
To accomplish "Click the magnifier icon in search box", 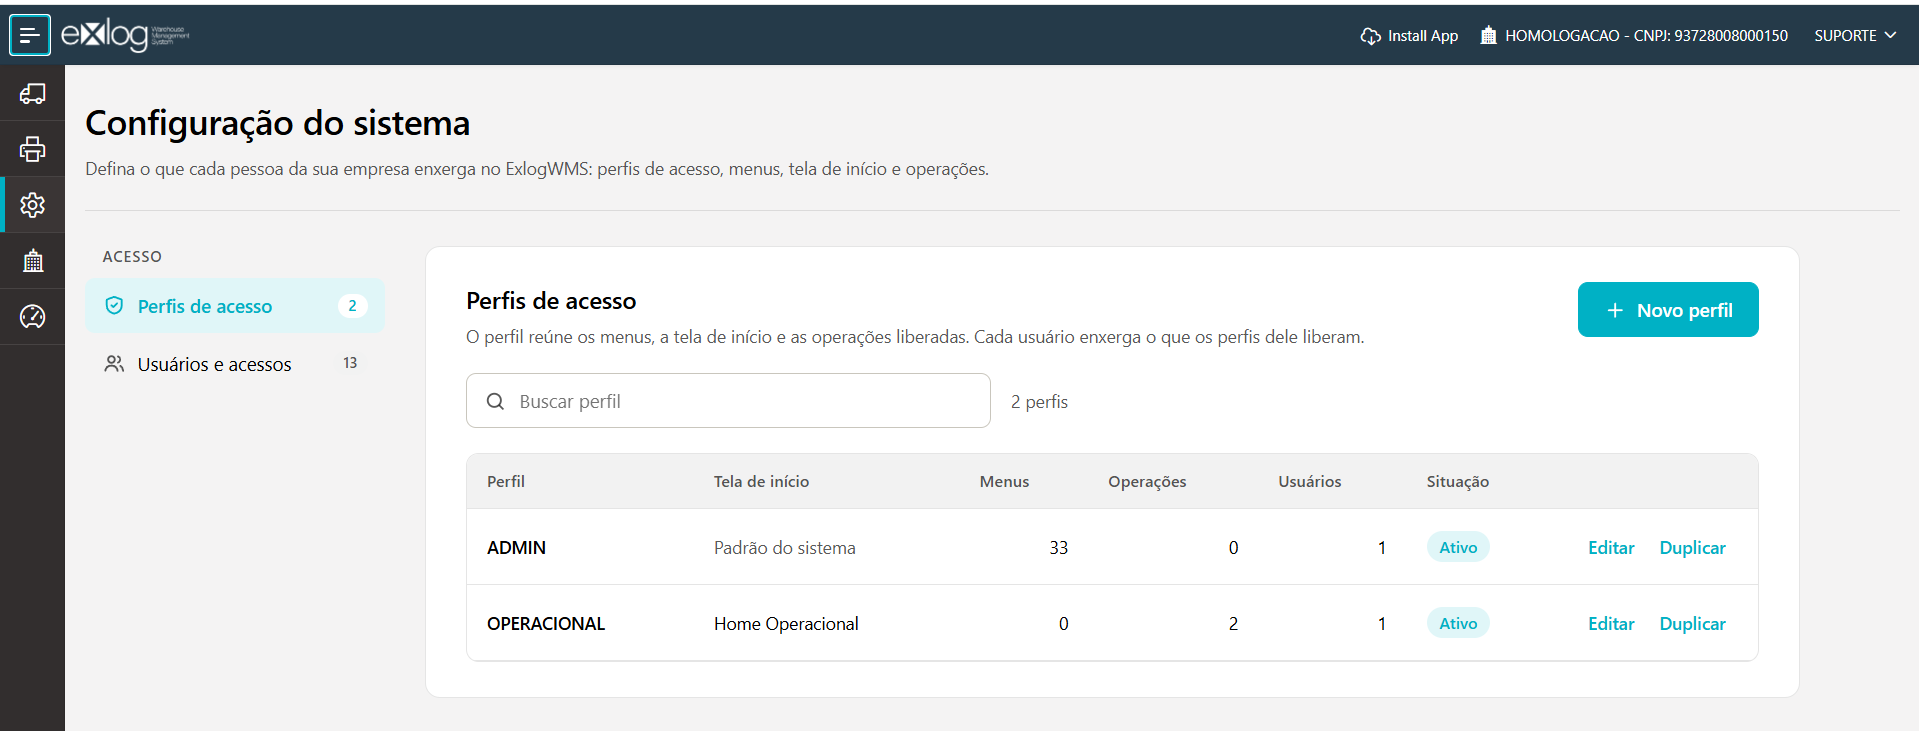I will (x=495, y=401).
